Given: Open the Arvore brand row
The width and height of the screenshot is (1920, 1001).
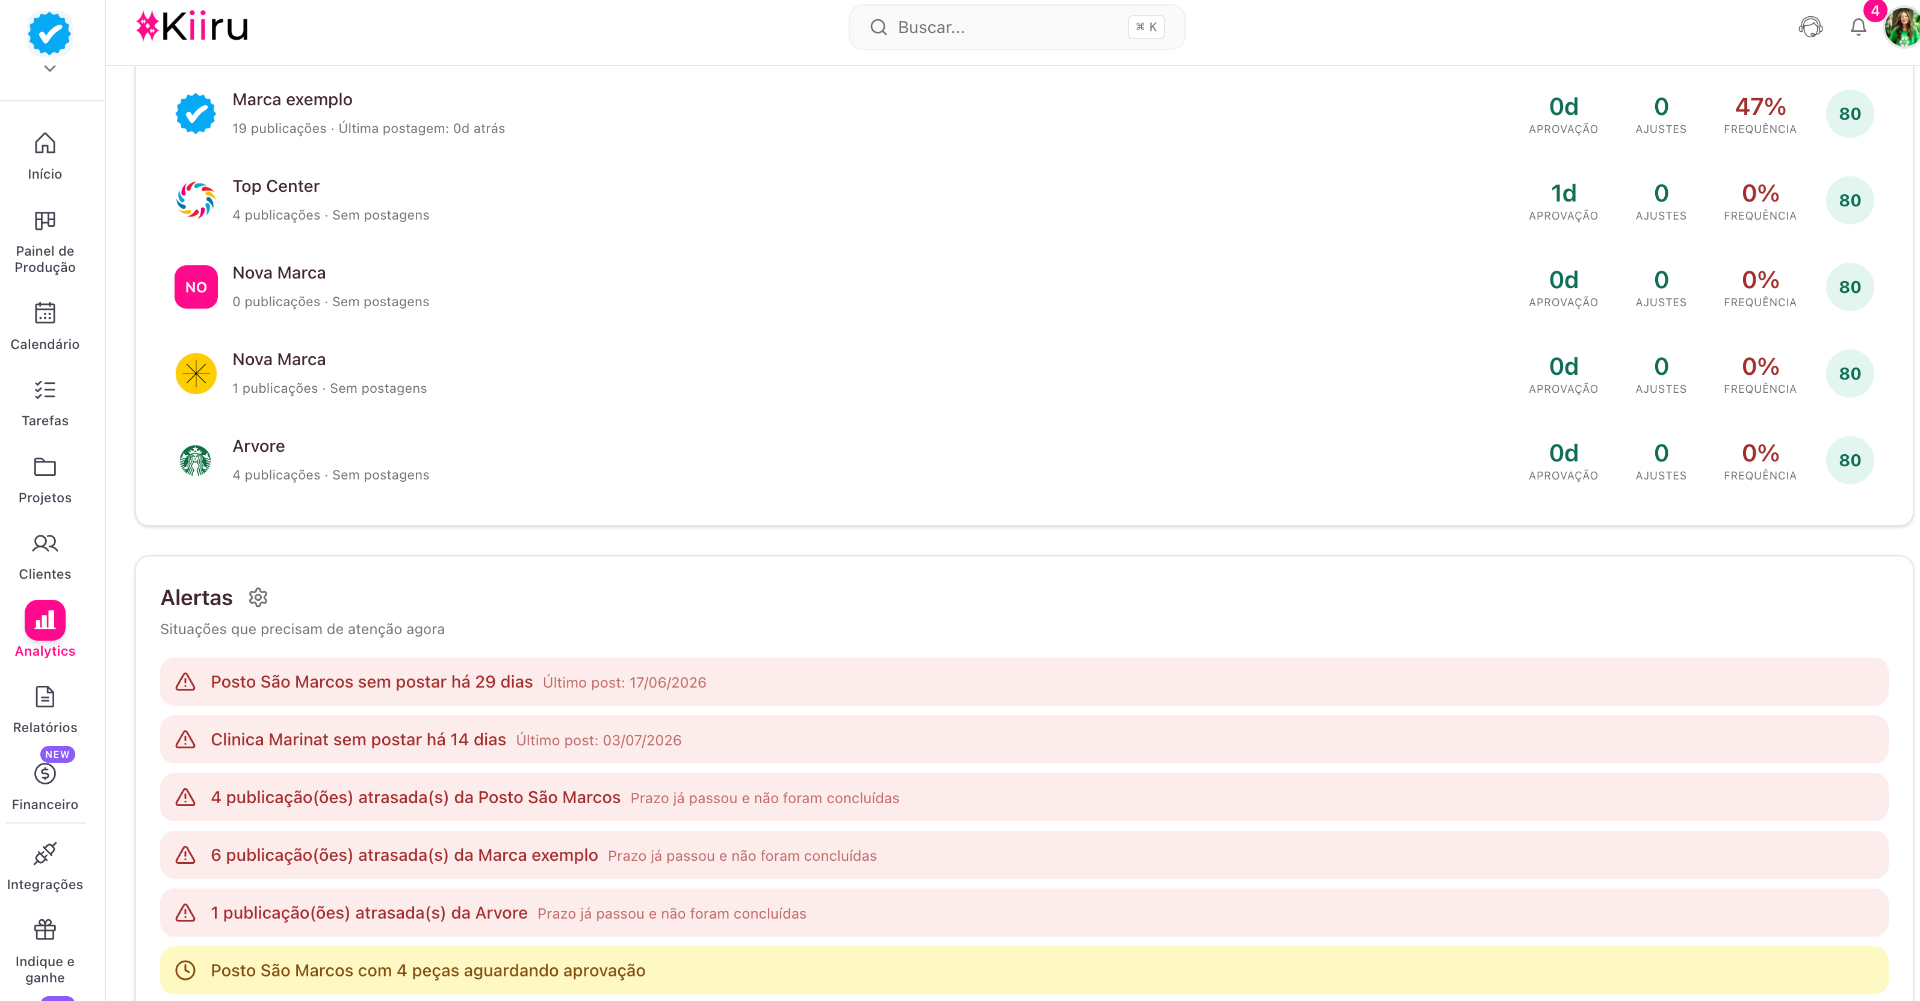Looking at the screenshot, I should (1024, 460).
